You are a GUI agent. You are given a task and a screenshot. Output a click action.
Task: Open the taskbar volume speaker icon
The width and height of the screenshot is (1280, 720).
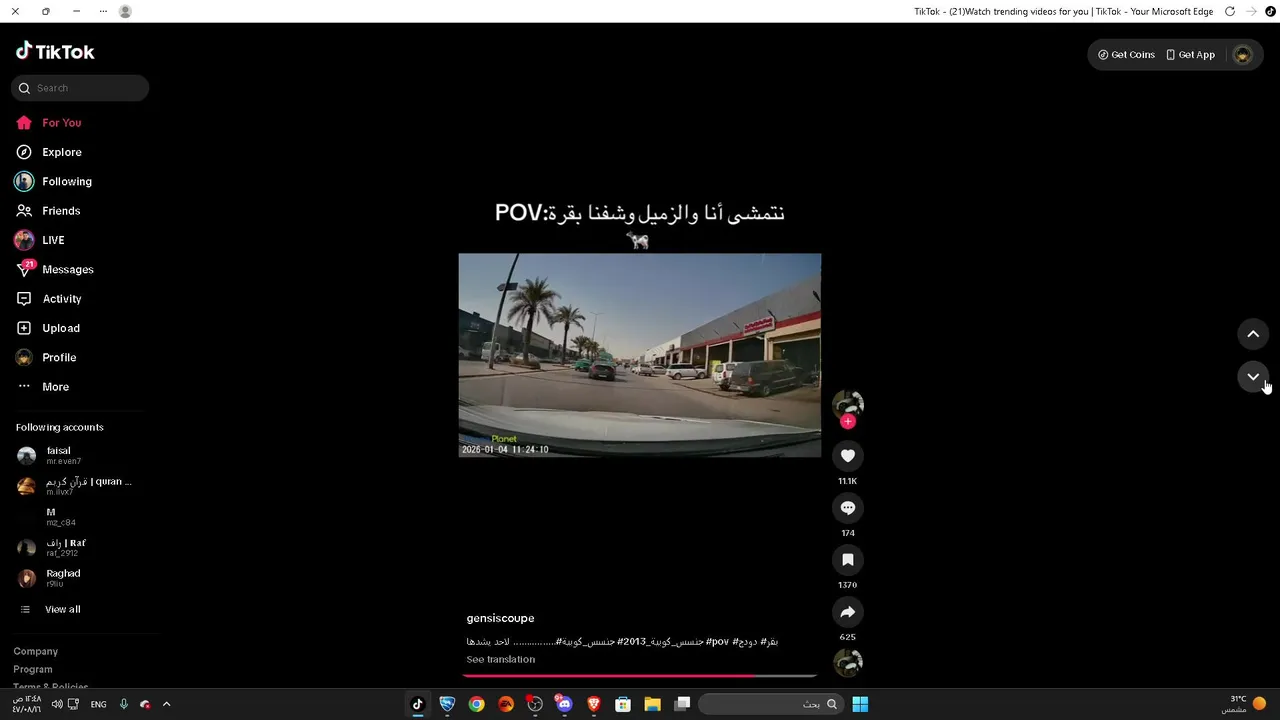tap(57, 704)
